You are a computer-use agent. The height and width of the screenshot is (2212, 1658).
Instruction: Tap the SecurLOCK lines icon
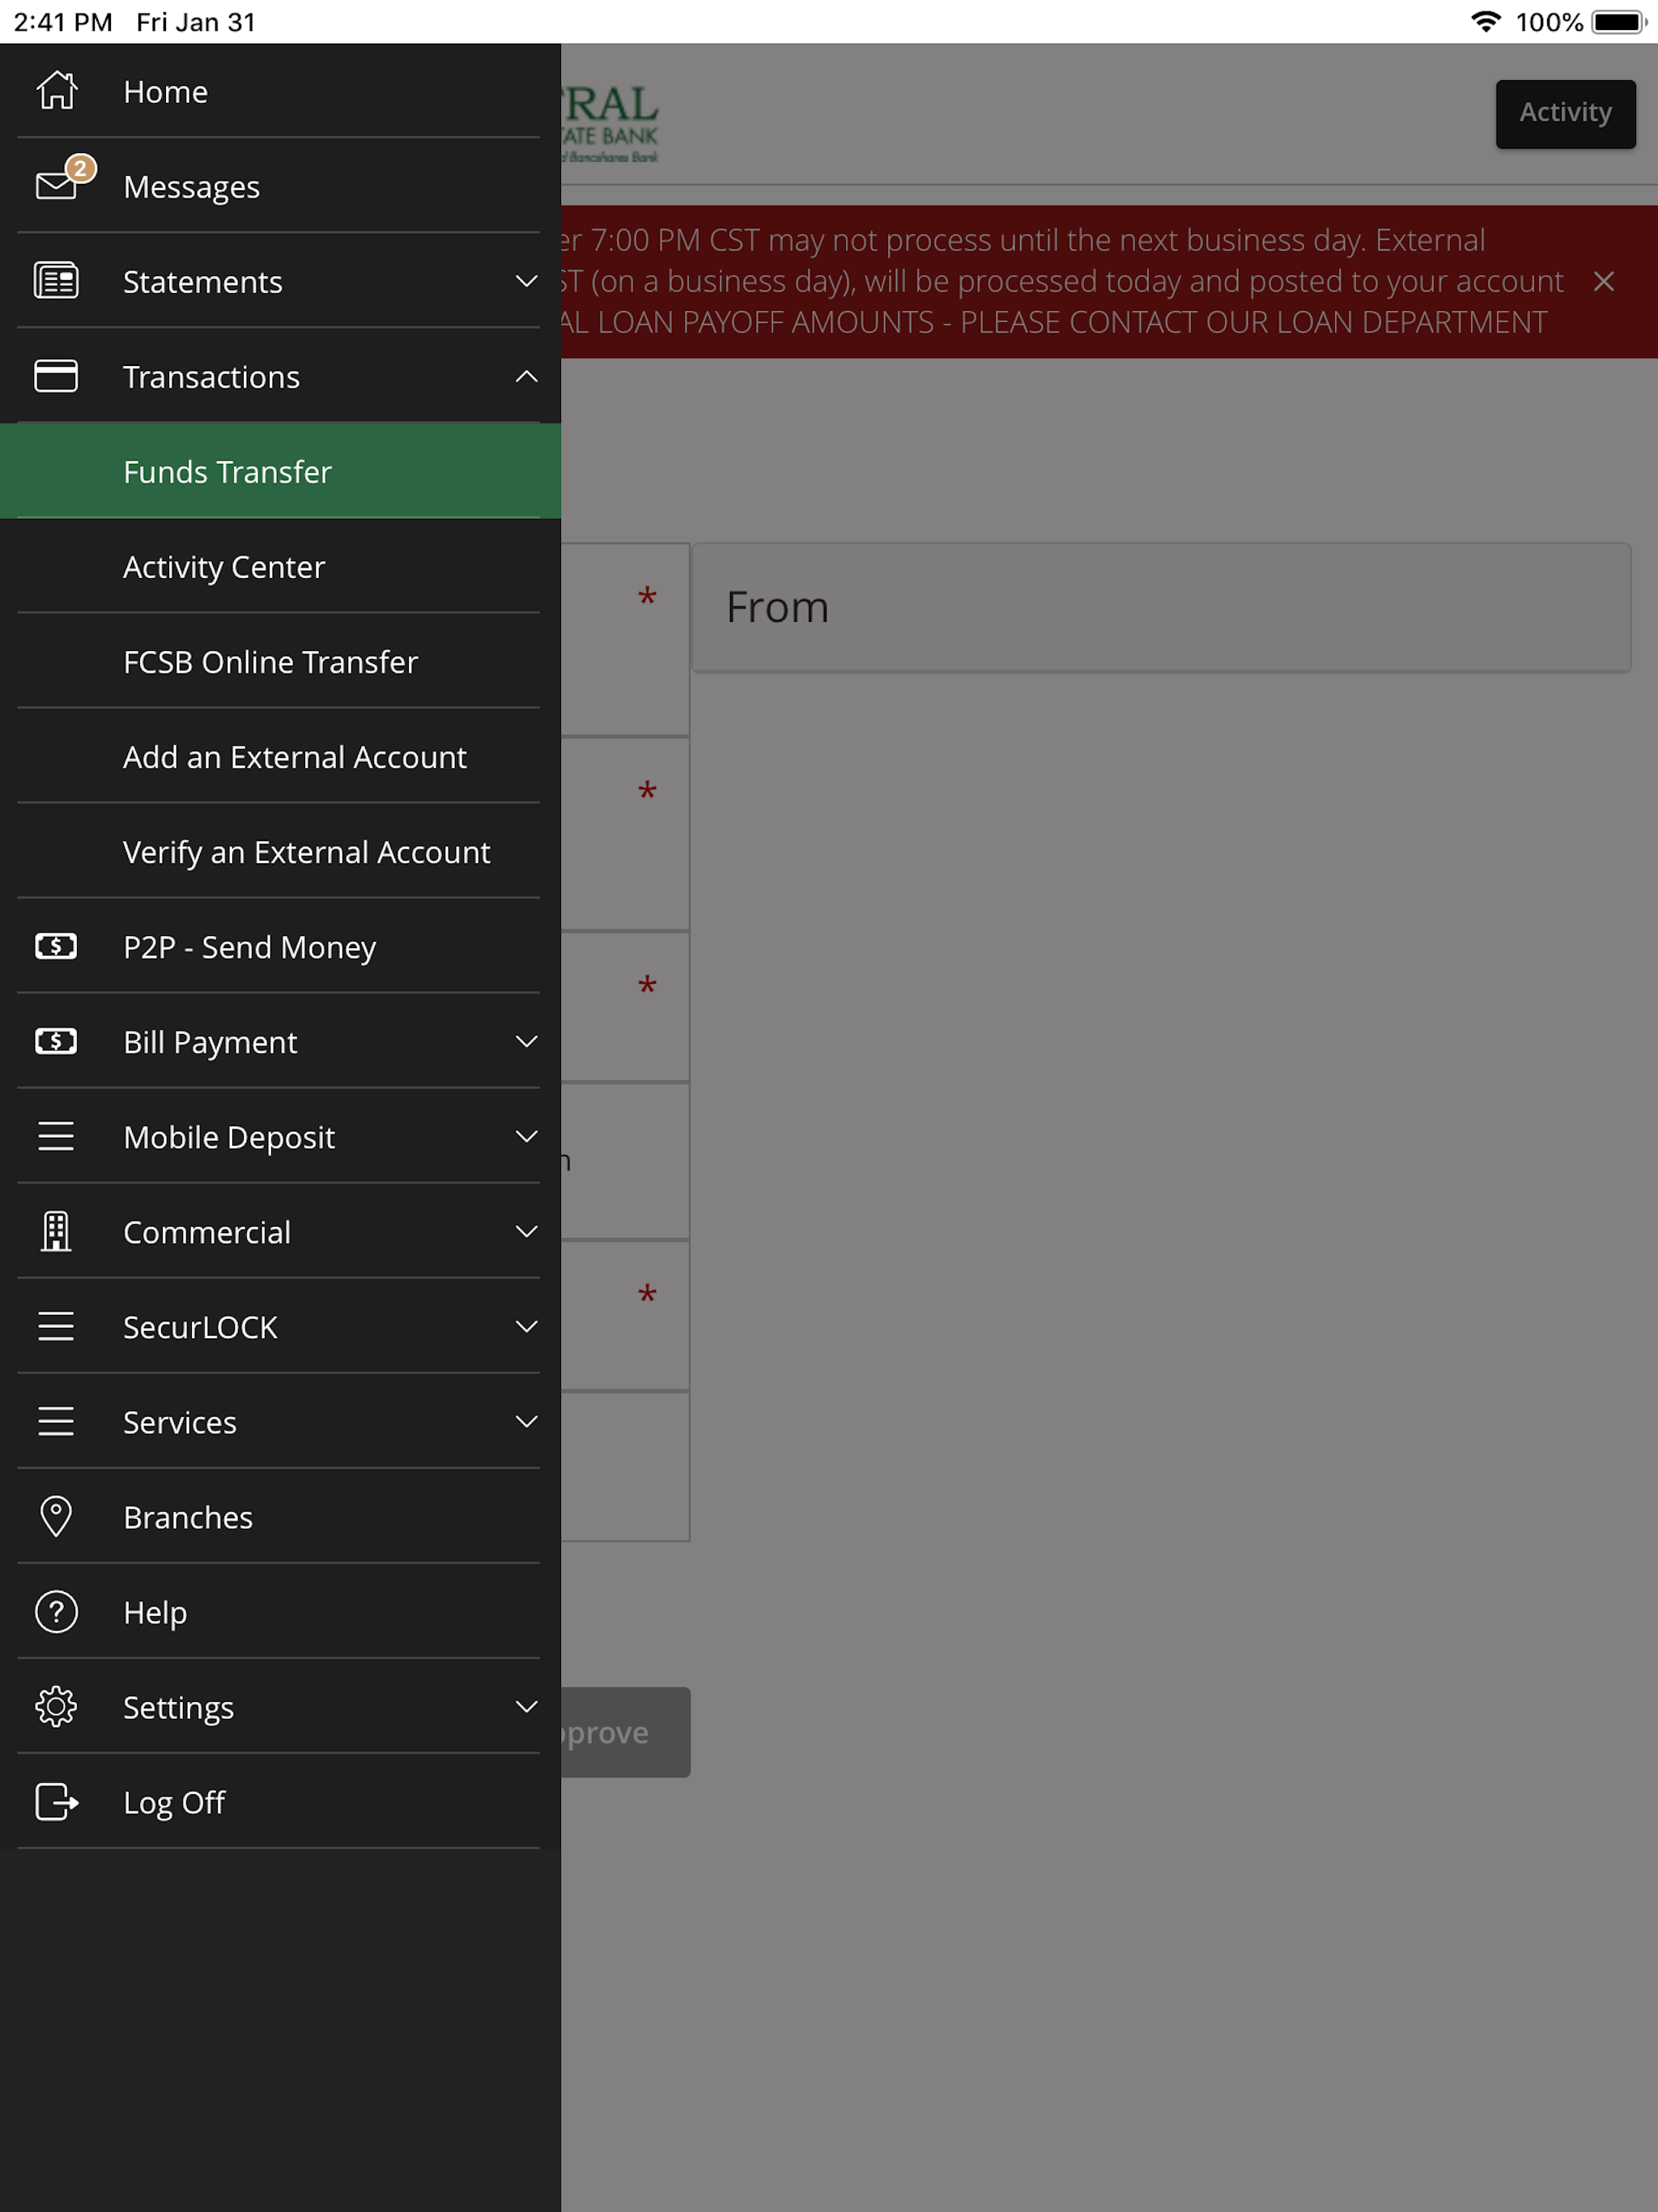pyautogui.click(x=56, y=1326)
